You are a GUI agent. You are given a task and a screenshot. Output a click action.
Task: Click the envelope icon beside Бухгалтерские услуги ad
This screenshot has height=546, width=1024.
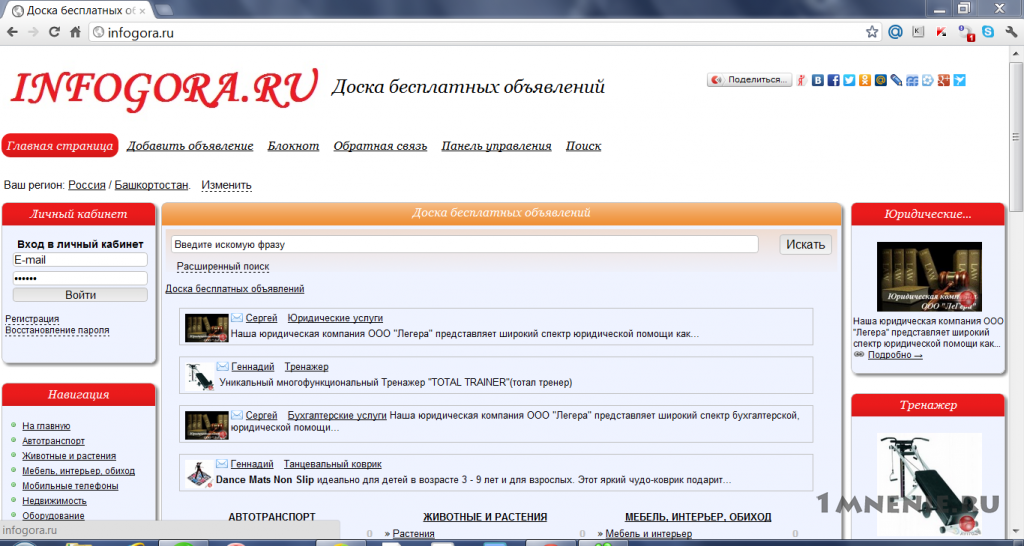tap(236, 415)
